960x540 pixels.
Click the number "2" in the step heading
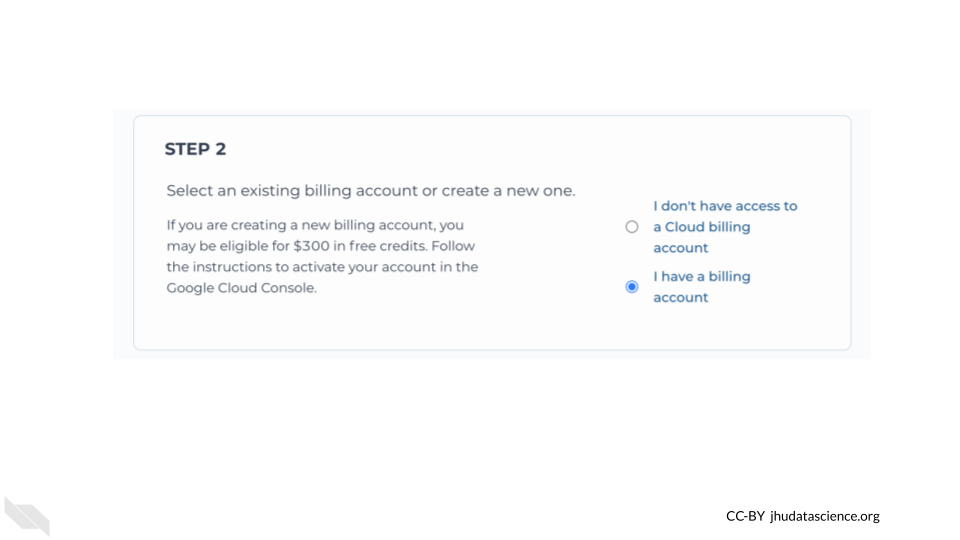(x=220, y=149)
